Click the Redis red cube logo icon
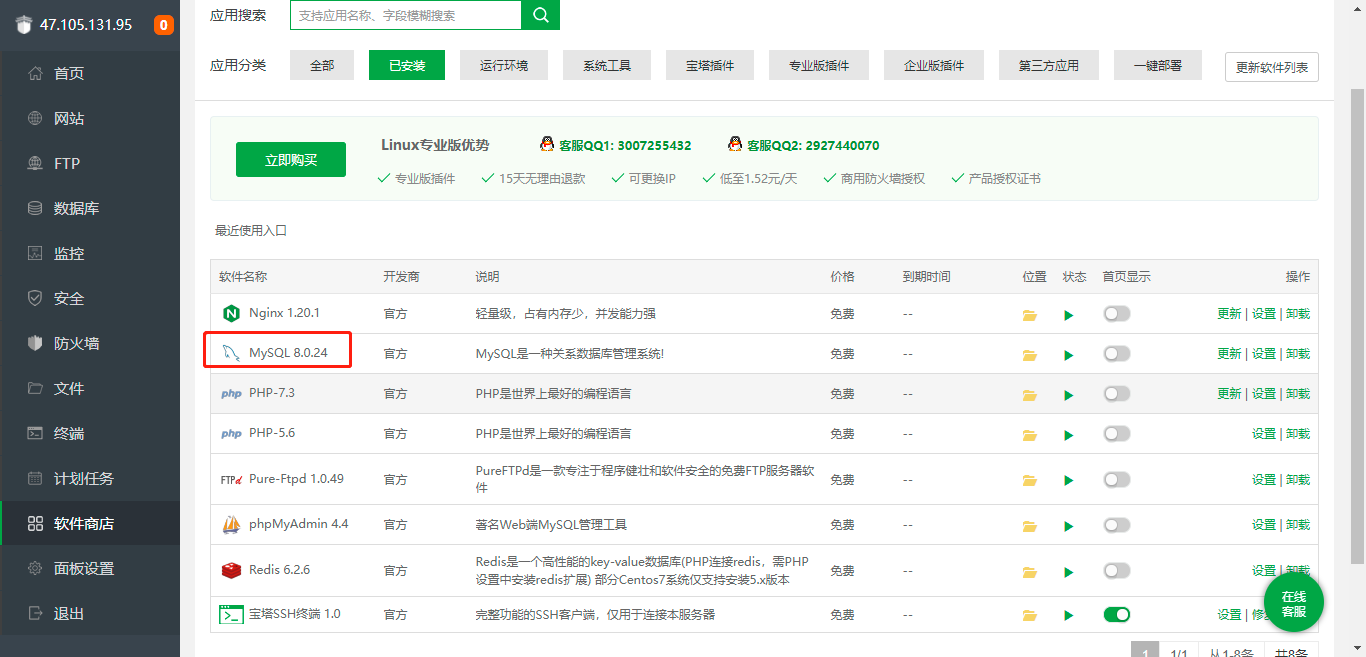The height and width of the screenshot is (657, 1366). [x=231, y=570]
